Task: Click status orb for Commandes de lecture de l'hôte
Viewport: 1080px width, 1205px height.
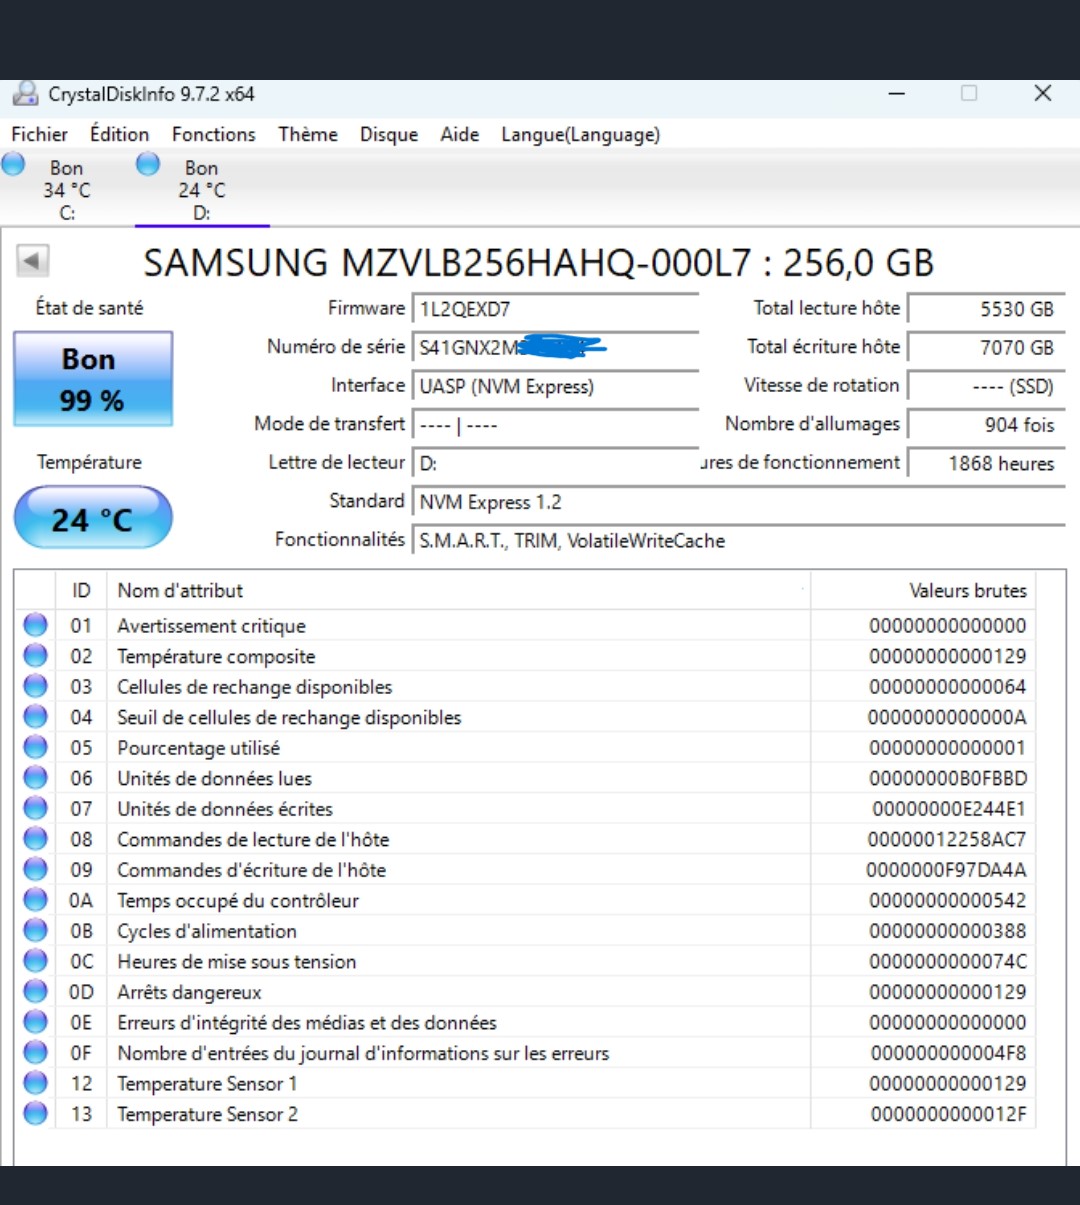Action: click(x=36, y=839)
